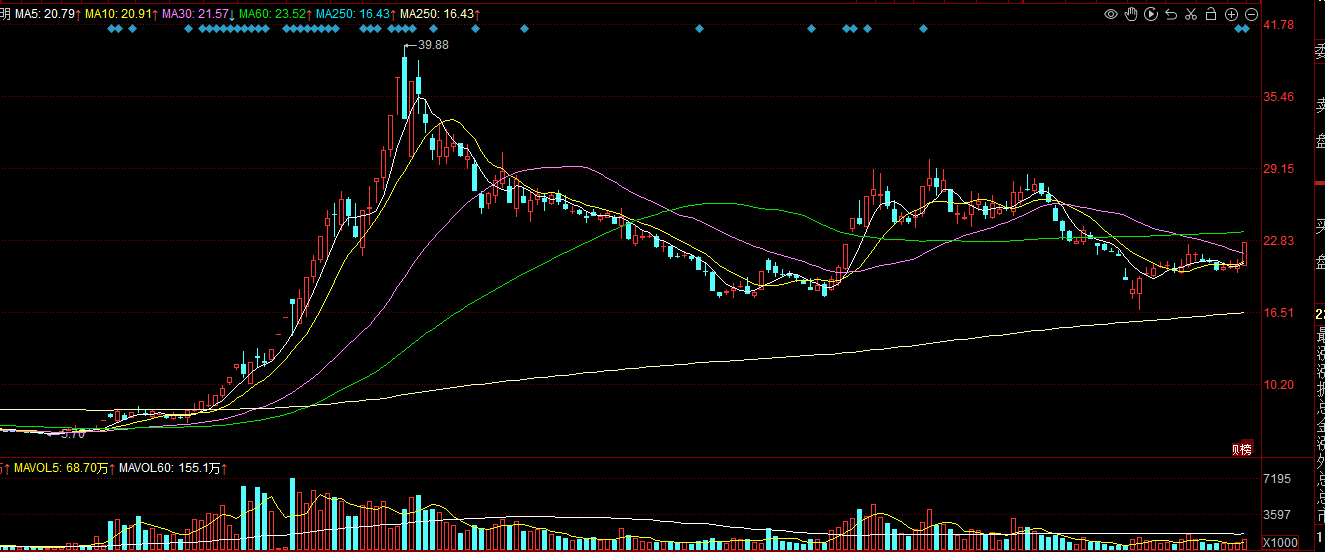1325x552 pixels.
Task: Click the undo arrow icon
Action: point(1171,14)
